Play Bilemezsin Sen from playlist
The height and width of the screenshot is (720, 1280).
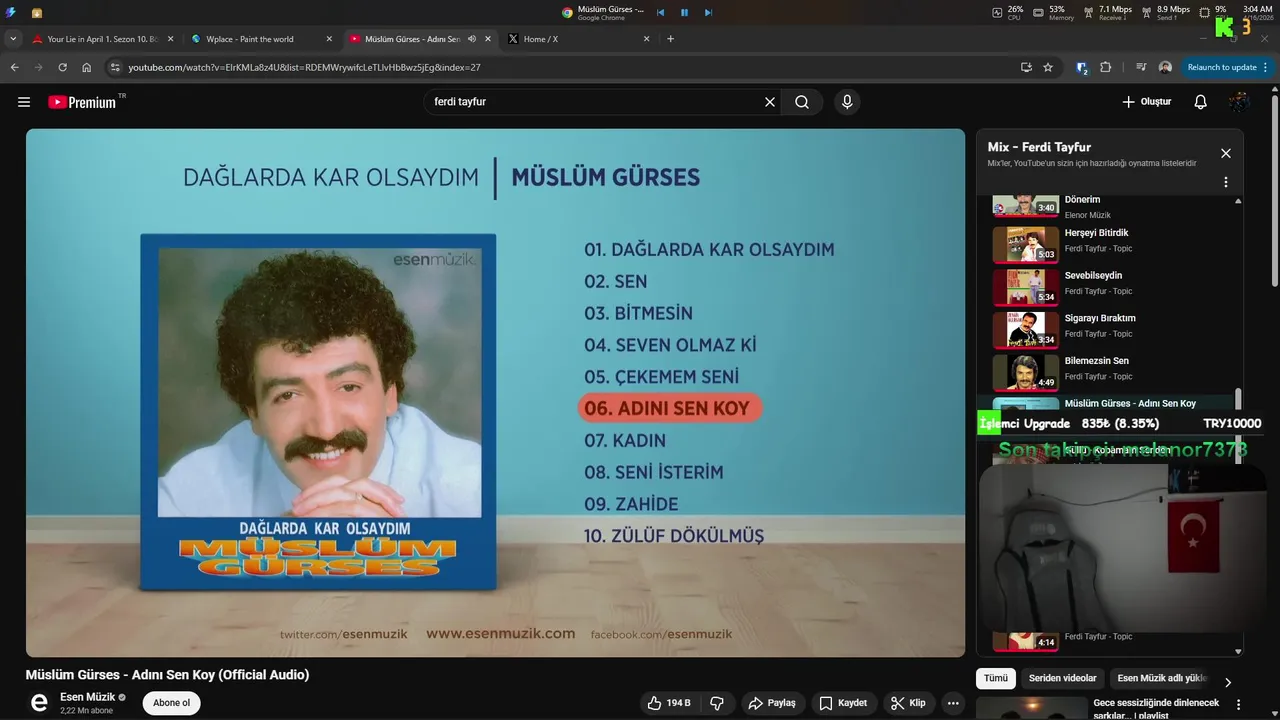(x=1110, y=371)
